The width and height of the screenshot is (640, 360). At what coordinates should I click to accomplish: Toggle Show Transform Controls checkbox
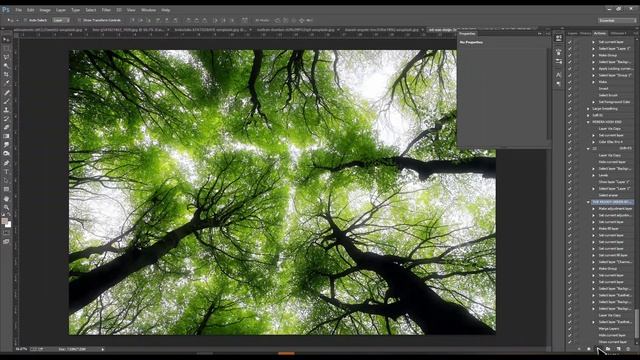pos(79,20)
